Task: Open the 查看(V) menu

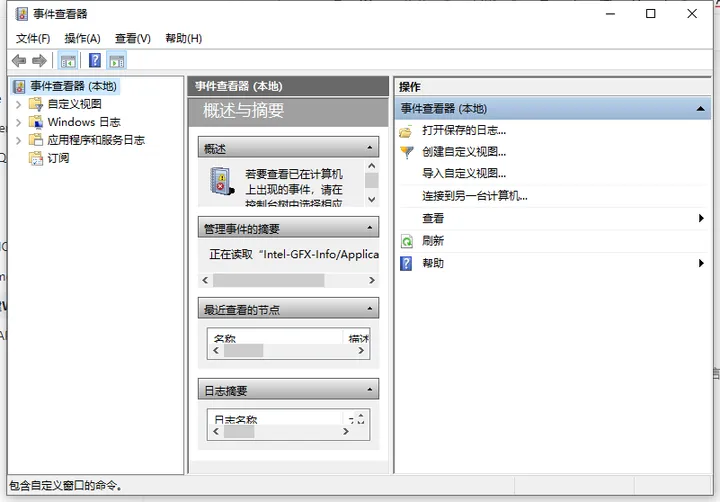Action: click(x=133, y=39)
